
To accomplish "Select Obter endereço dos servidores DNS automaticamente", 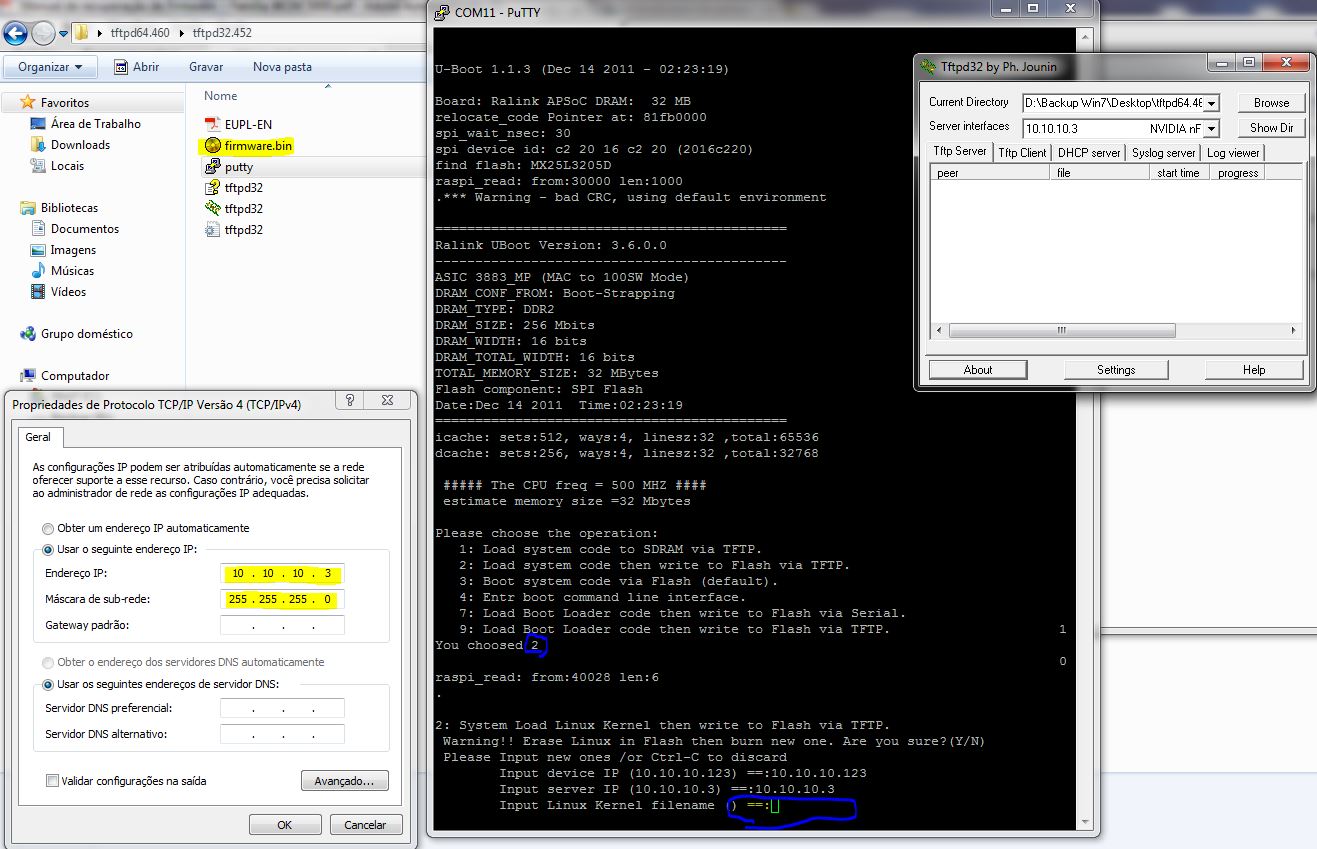I will (x=48, y=662).
